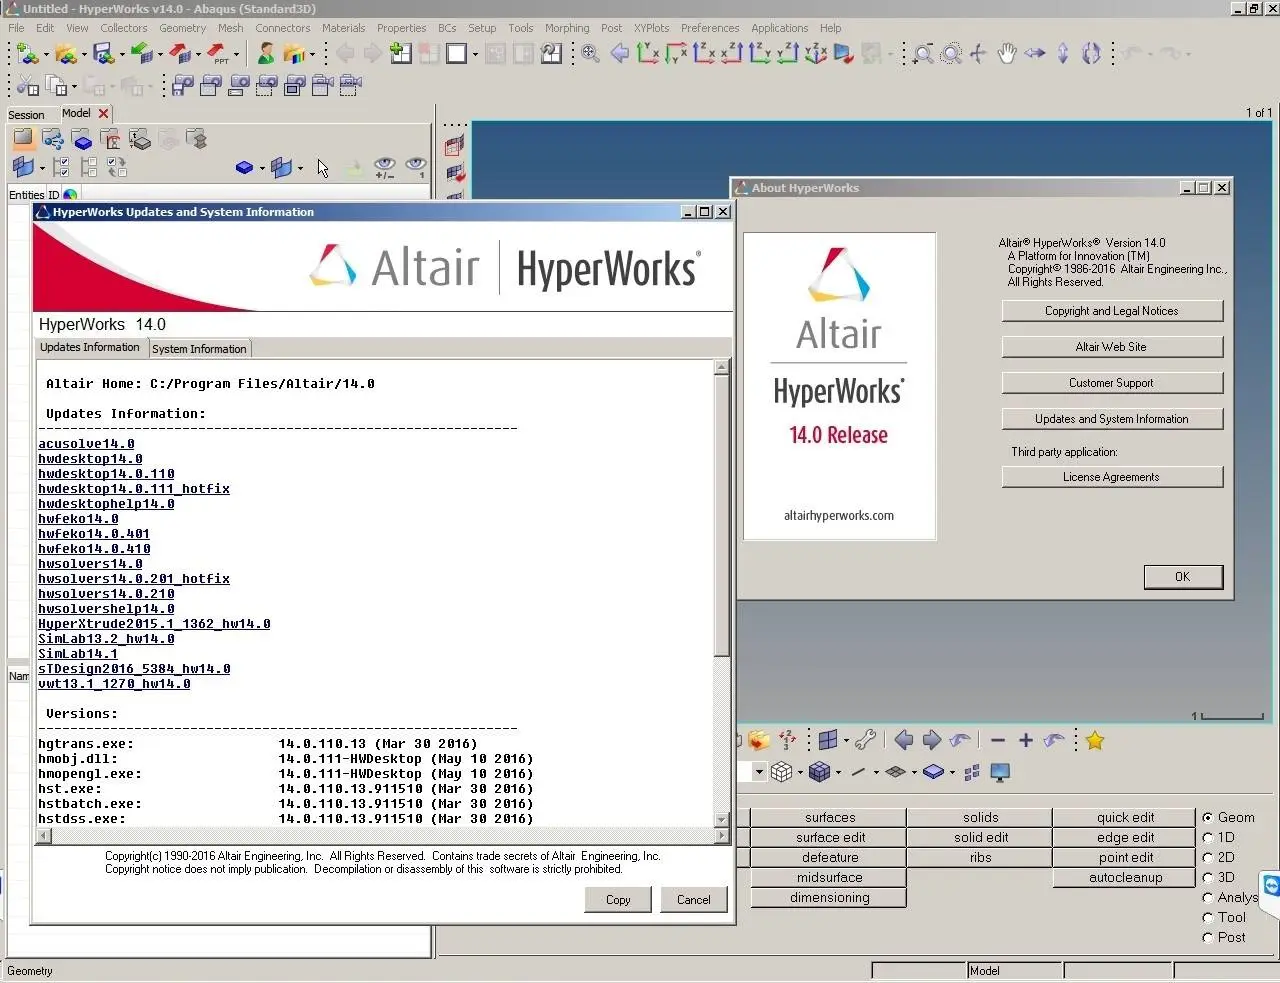Viewport: 1280px width, 983px height.
Task: Click the Import Solver Deck green arrow icon
Action: pyautogui.click(x=141, y=53)
